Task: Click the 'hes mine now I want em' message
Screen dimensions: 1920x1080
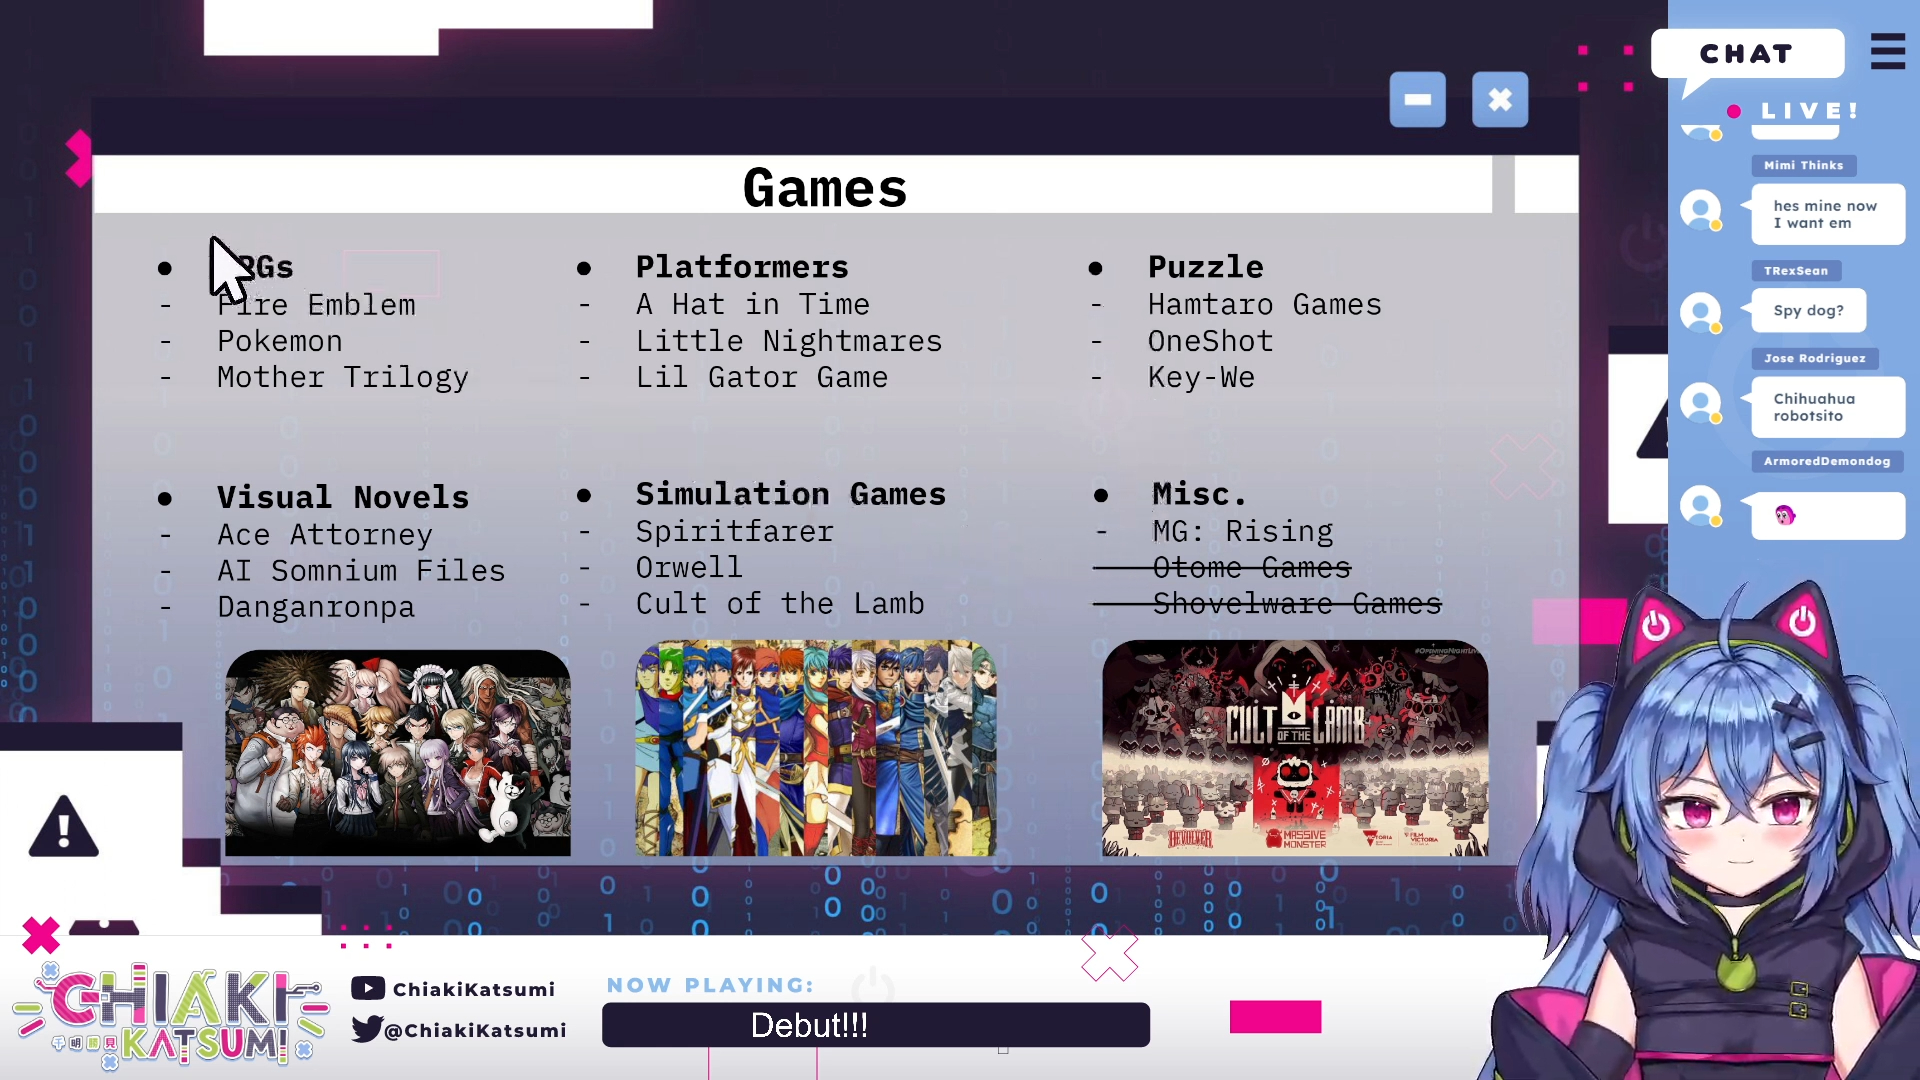Action: coord(1826,214)
